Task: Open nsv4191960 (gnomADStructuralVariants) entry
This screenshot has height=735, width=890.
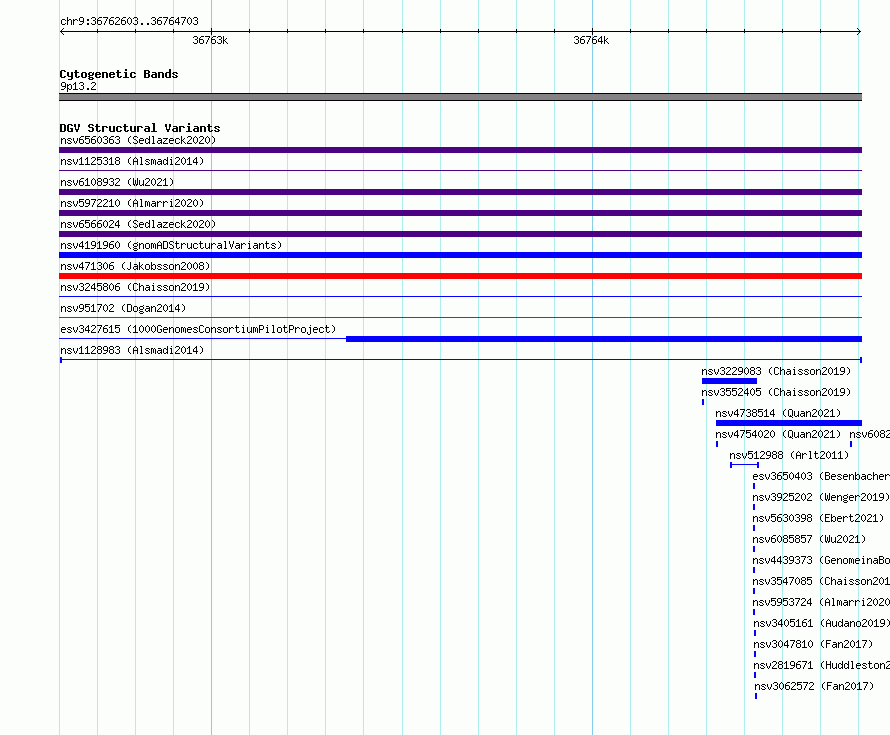Action: 171,245
